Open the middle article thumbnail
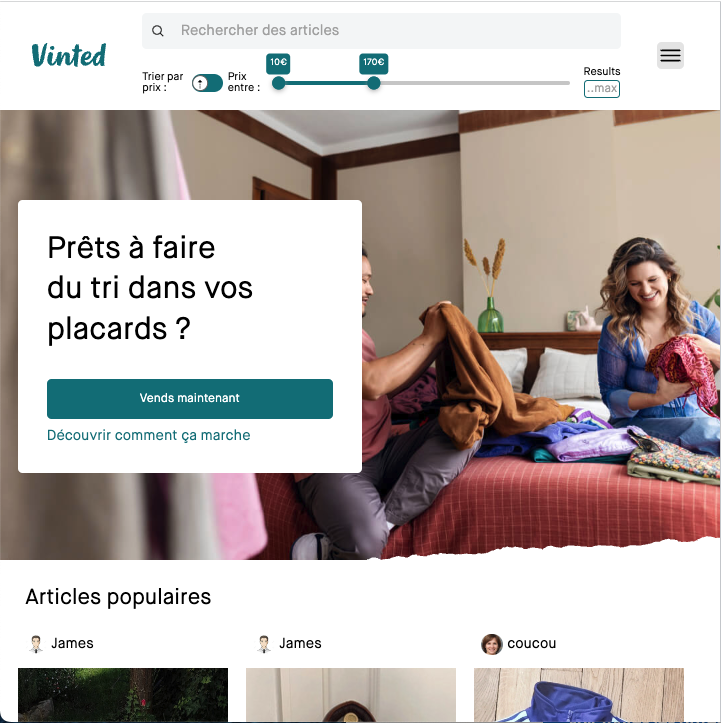The height and width of the screenshot is (723, 721). [351, 695]
